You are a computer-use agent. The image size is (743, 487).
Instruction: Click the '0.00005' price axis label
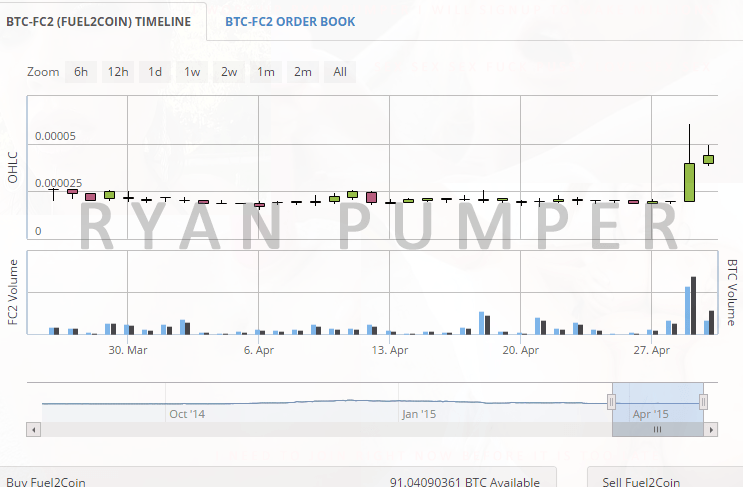pos(55,136)
